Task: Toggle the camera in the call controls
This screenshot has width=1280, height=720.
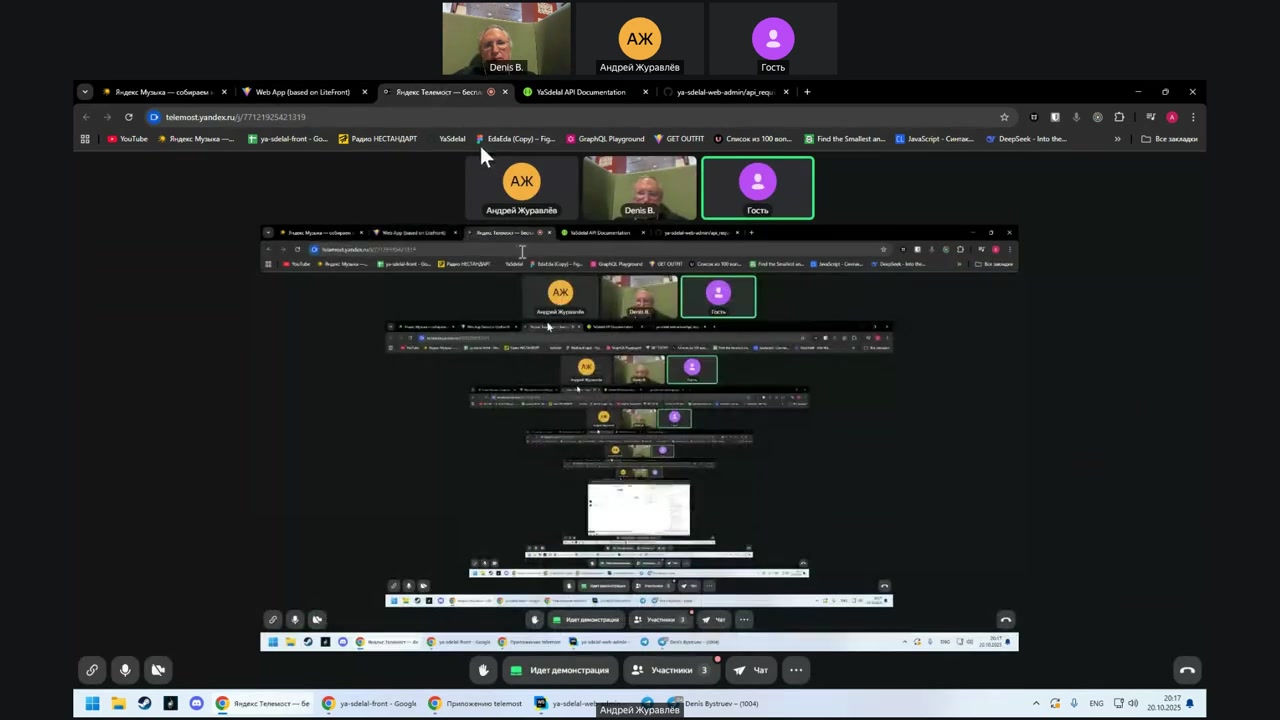Action: click(158, 670)
